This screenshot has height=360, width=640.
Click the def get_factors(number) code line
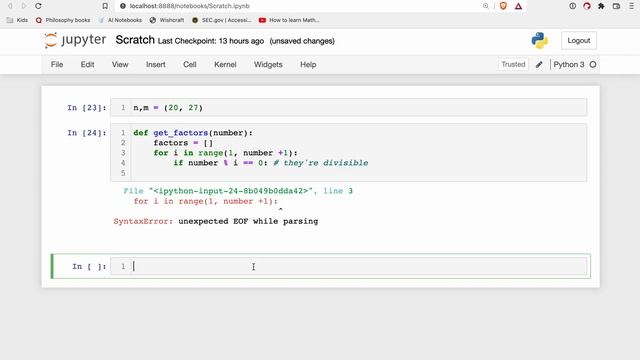click(x=193, y=133)
